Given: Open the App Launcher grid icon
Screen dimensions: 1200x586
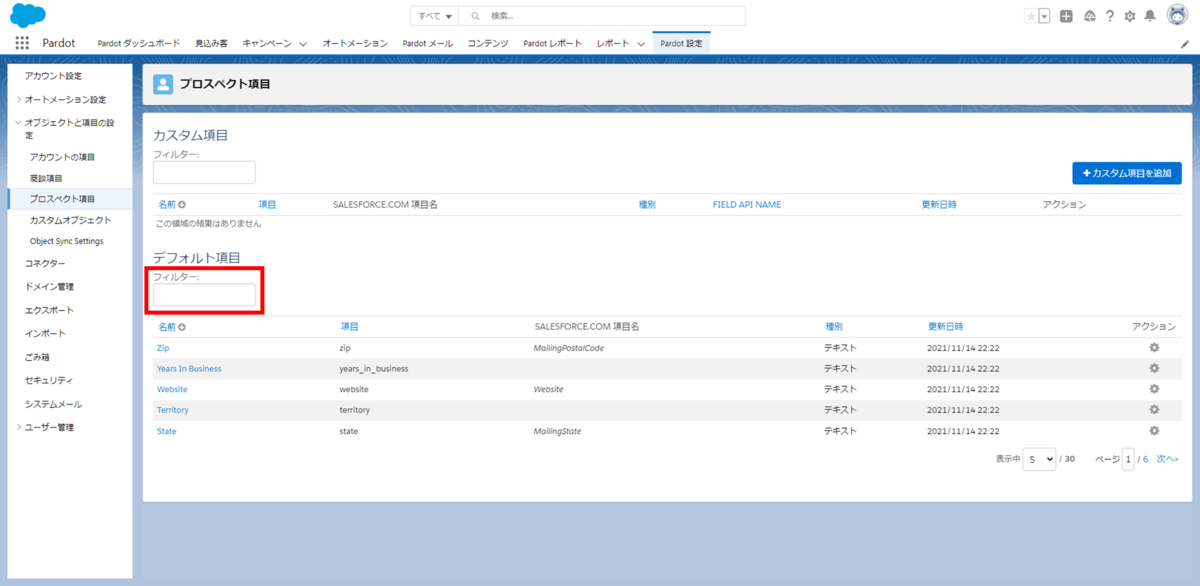Looking at the screenshot, I should (22, 43).
